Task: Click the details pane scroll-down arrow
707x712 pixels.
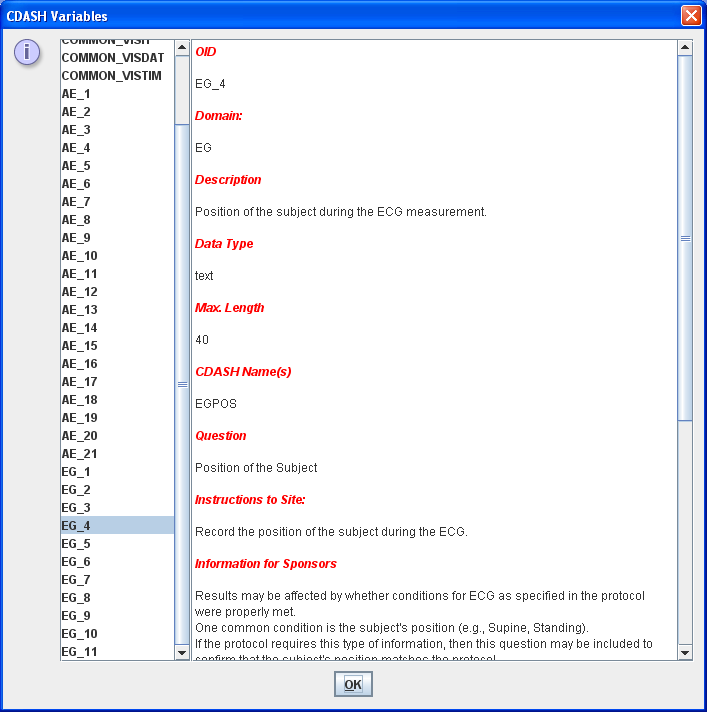Action: coord(685,652)
